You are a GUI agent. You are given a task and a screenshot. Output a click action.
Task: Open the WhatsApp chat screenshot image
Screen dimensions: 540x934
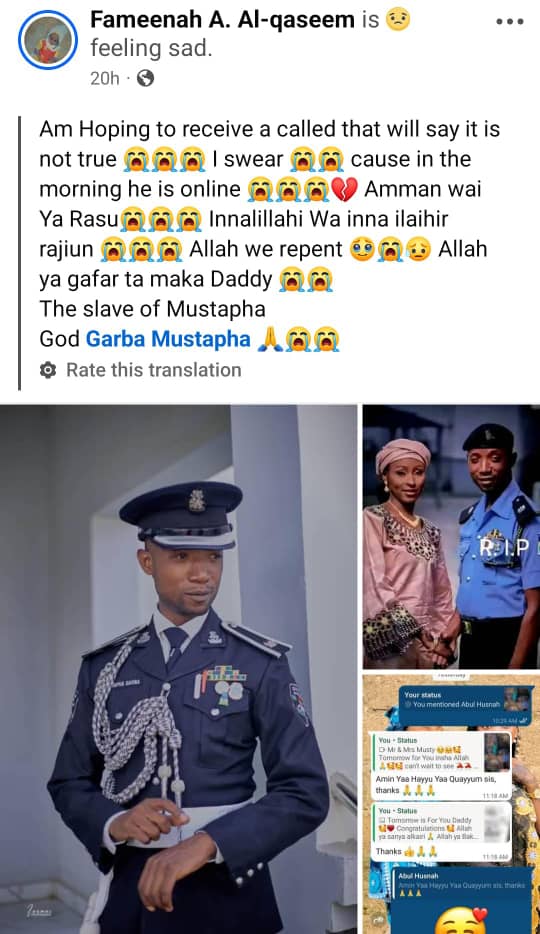tap(451, 804)
